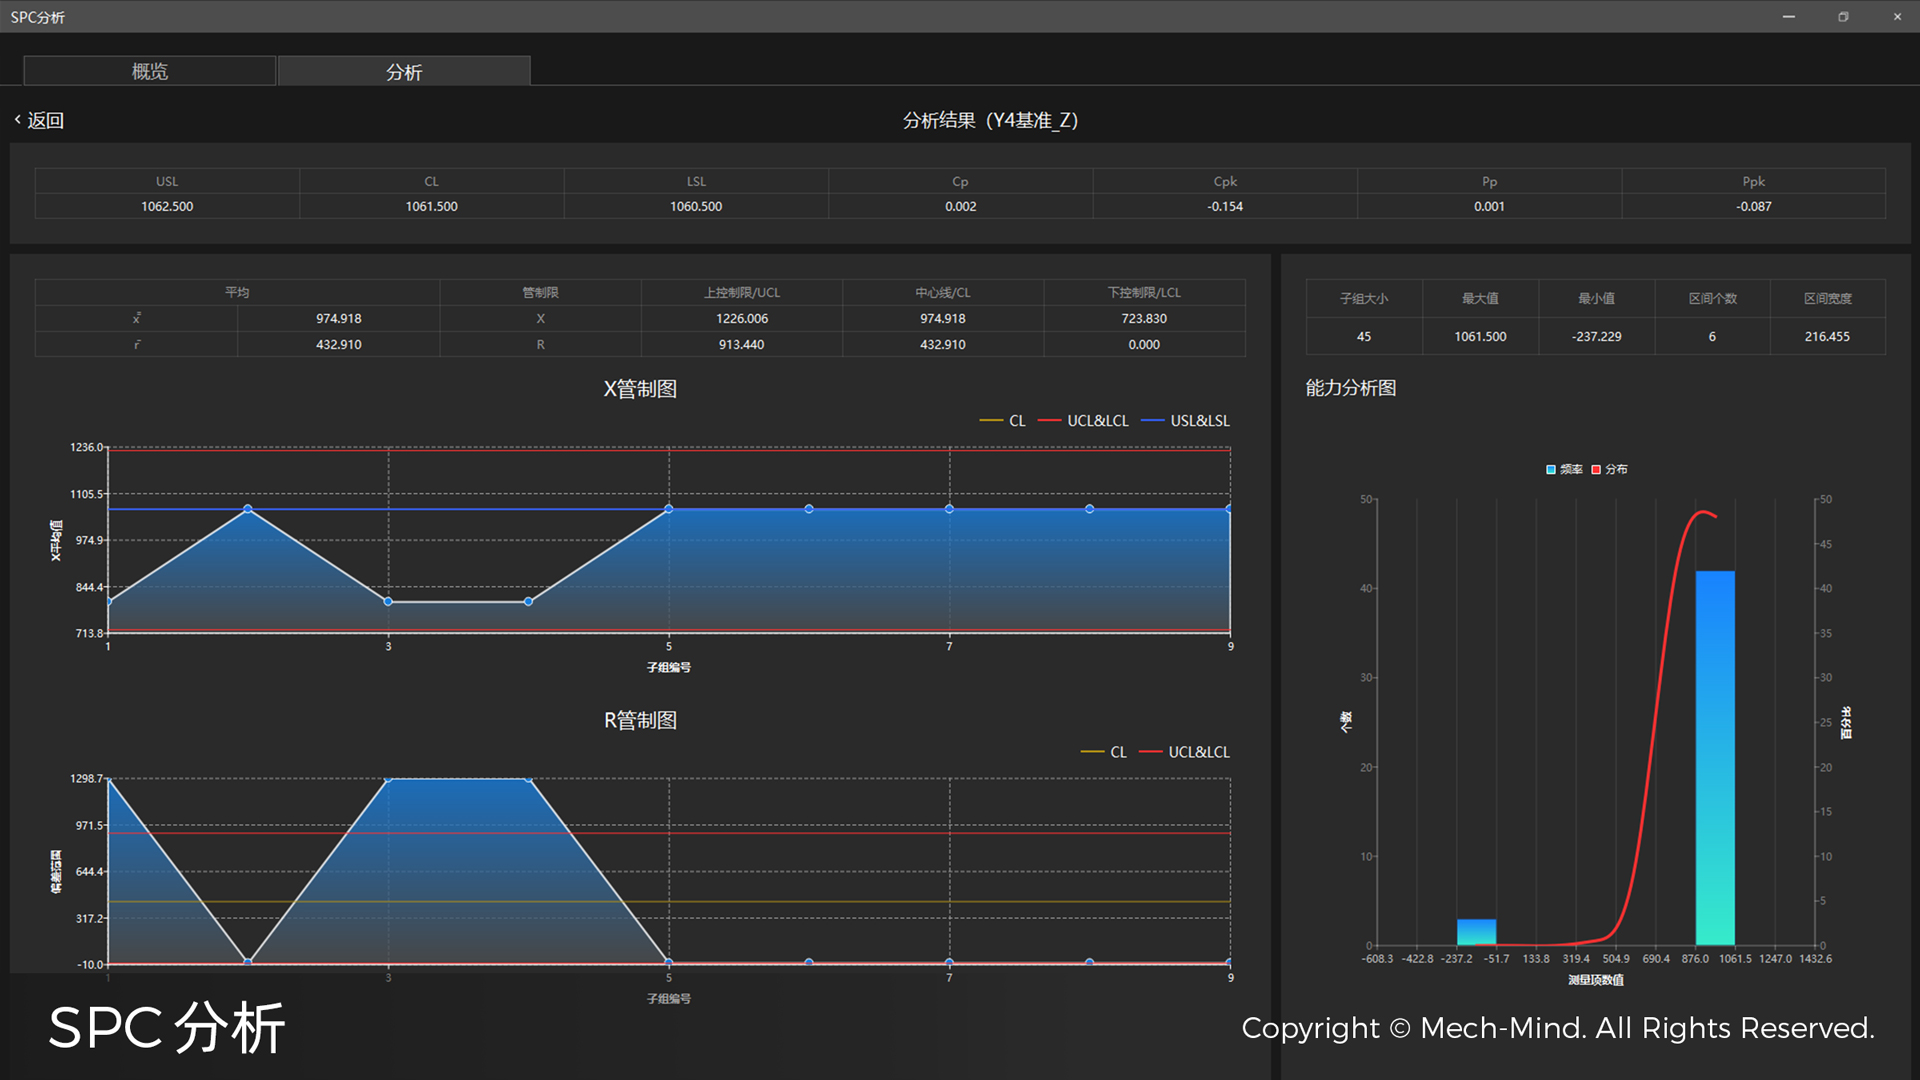Image resolution: width=1920 pixels, height=1080 pixels.
Task: Click the 上控制限/UCL column header
Action: (x=741, y=292)
